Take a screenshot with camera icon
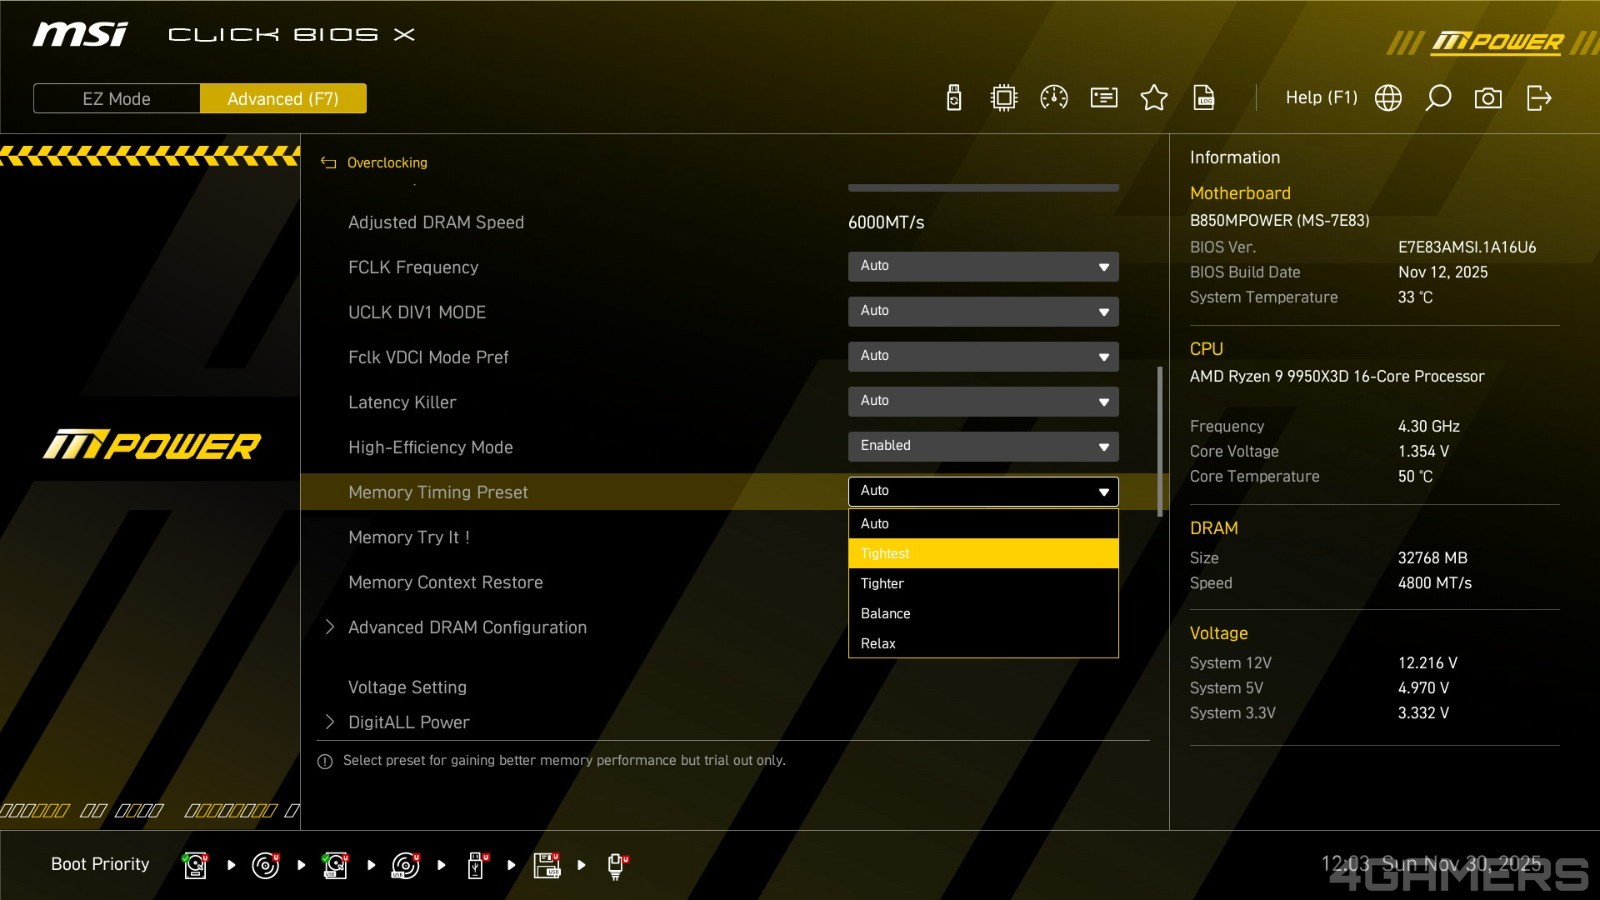The height and width of the screenshot is (900, 1600). (x=1488, y=98)
